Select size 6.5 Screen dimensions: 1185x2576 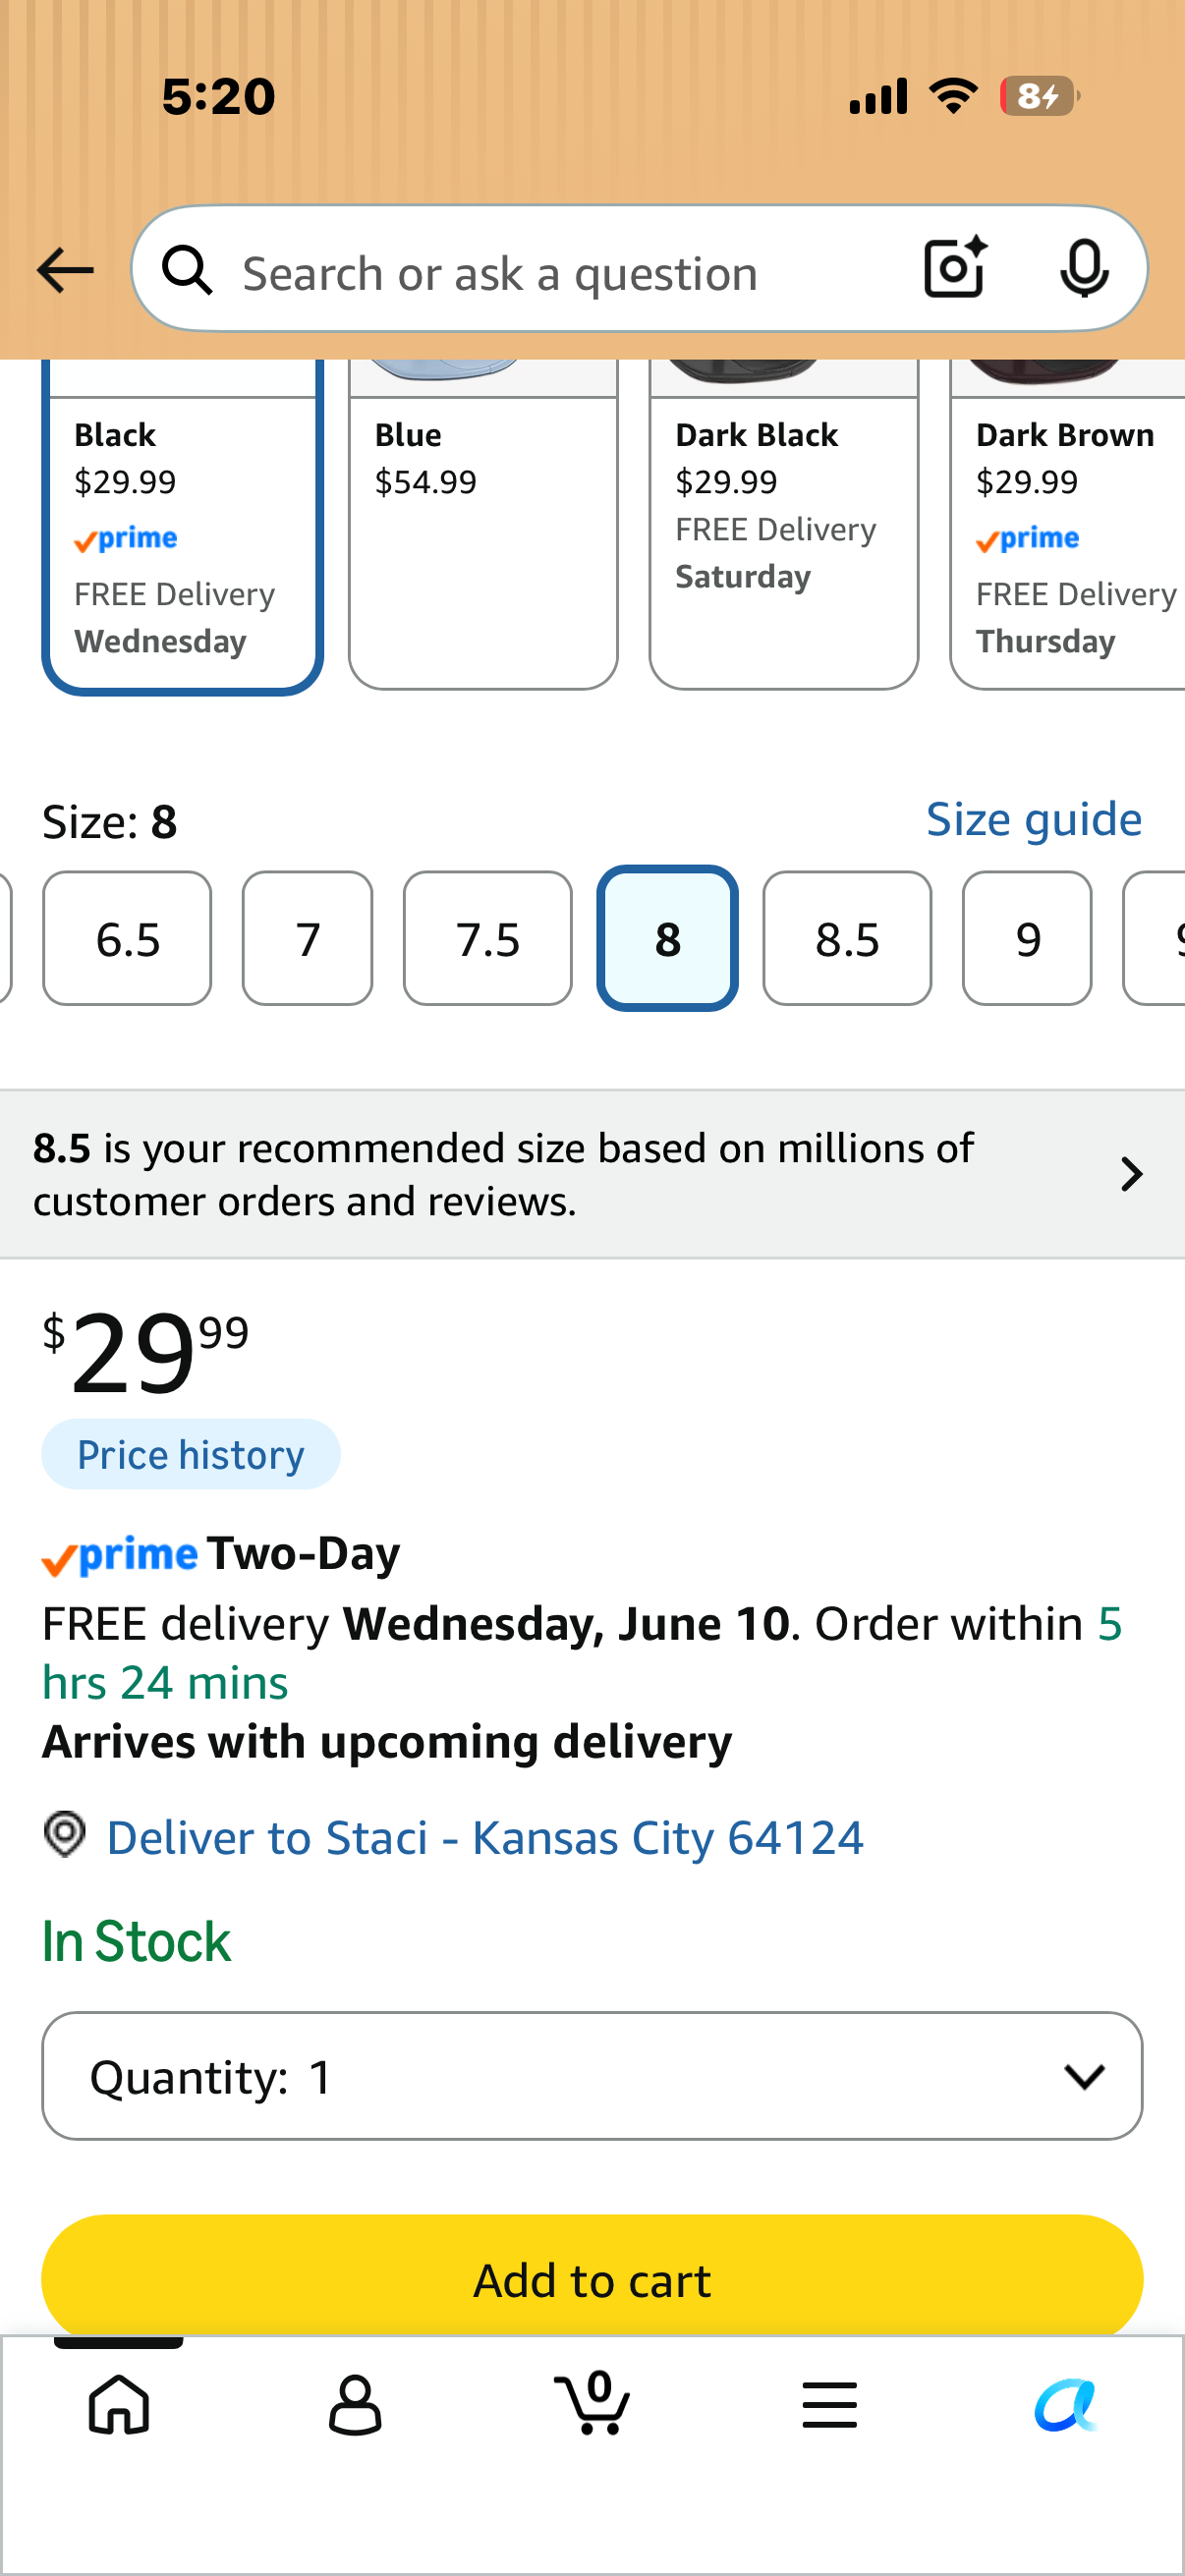127,938
